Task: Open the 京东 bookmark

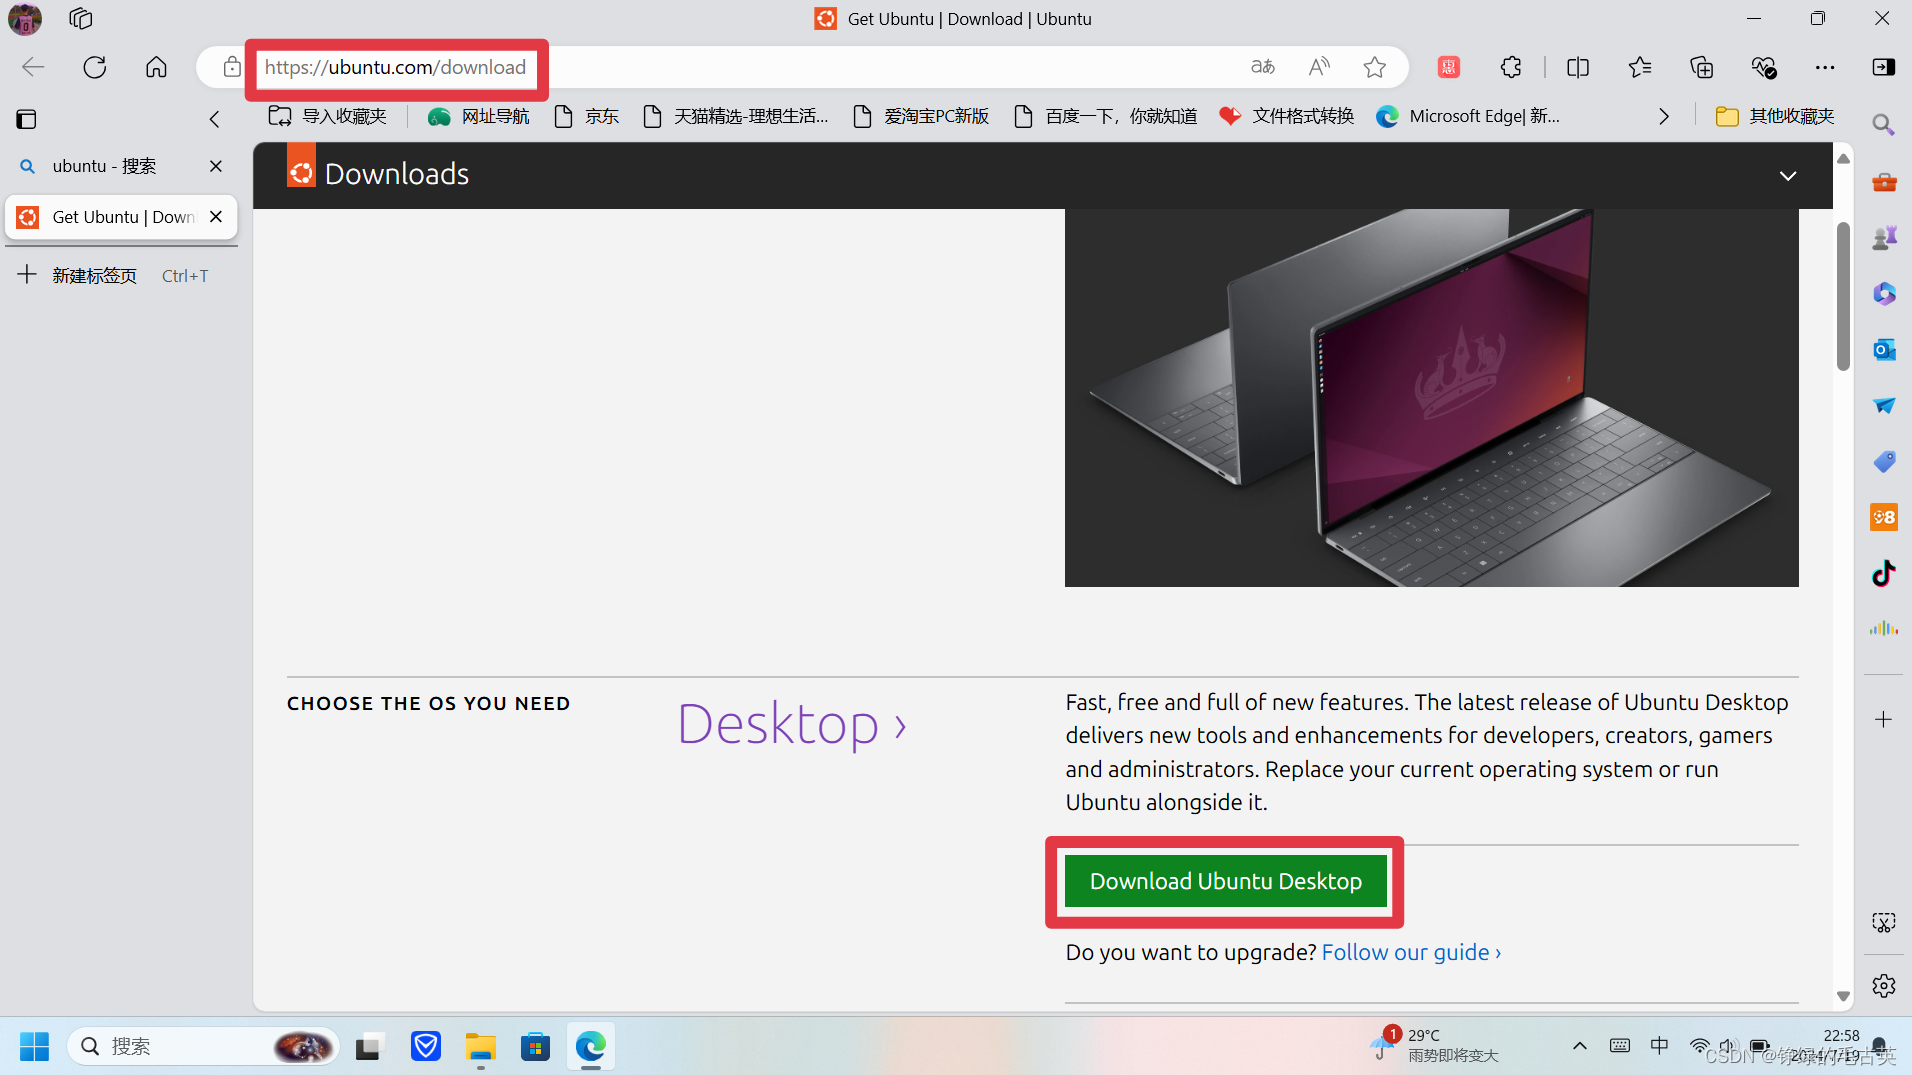Action: point(587,116)
